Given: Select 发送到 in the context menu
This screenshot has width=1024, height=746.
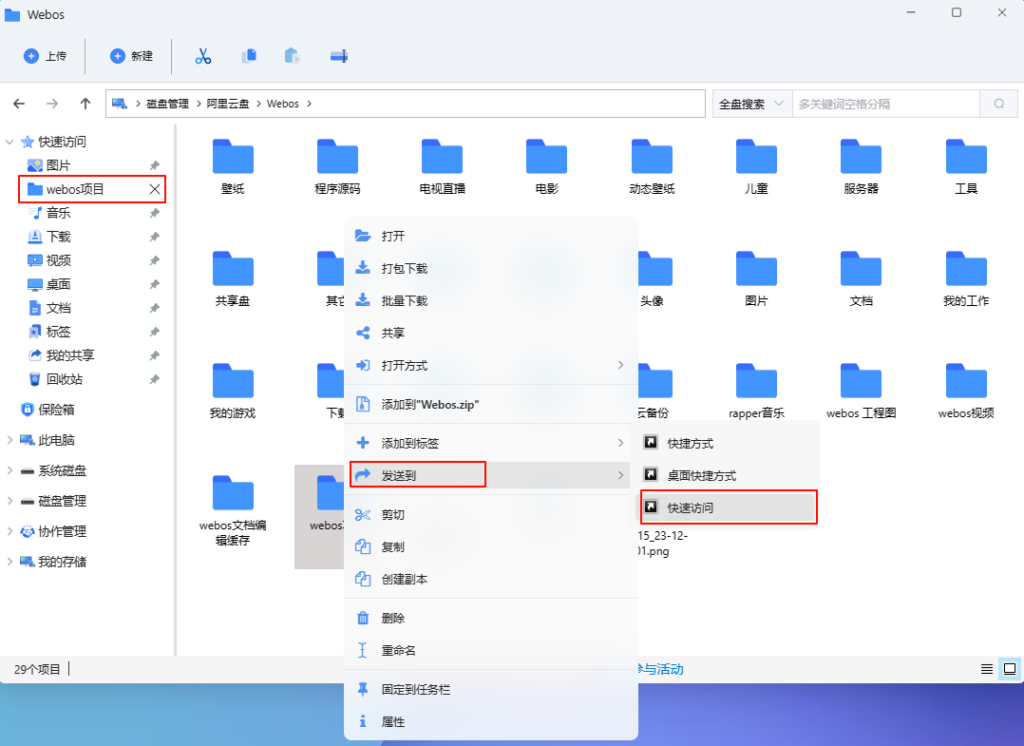Looking at the screenshot, I should point(417,474).
